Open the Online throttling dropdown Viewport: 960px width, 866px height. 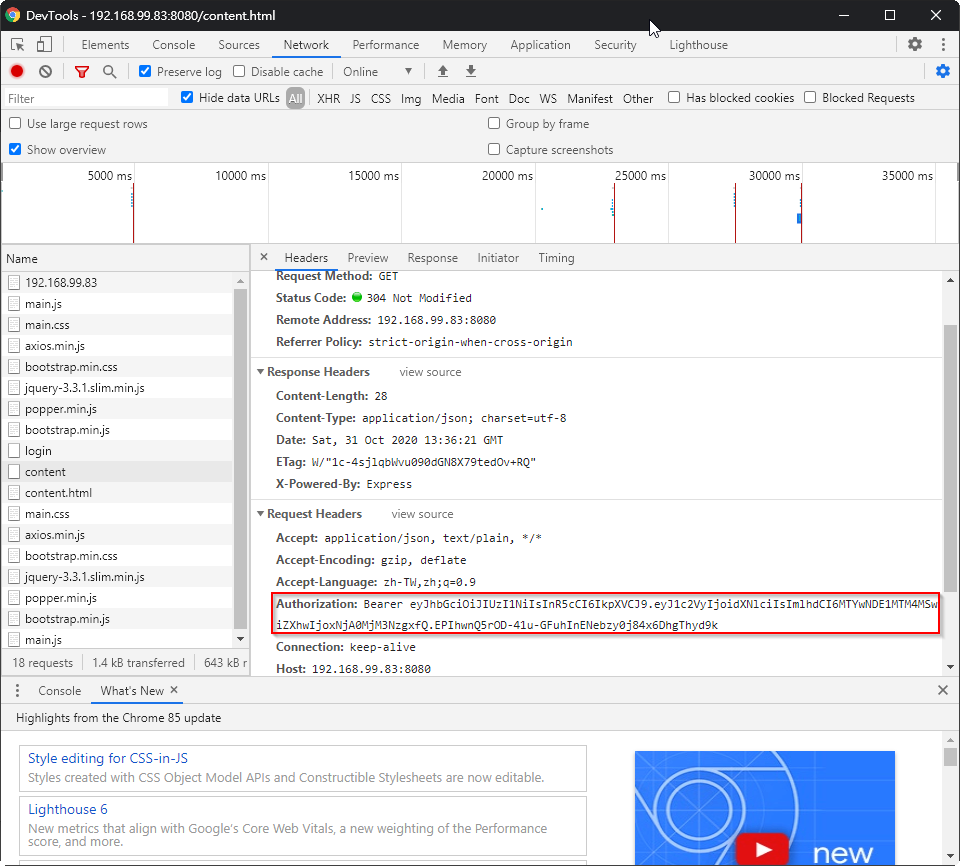point(377,72)
